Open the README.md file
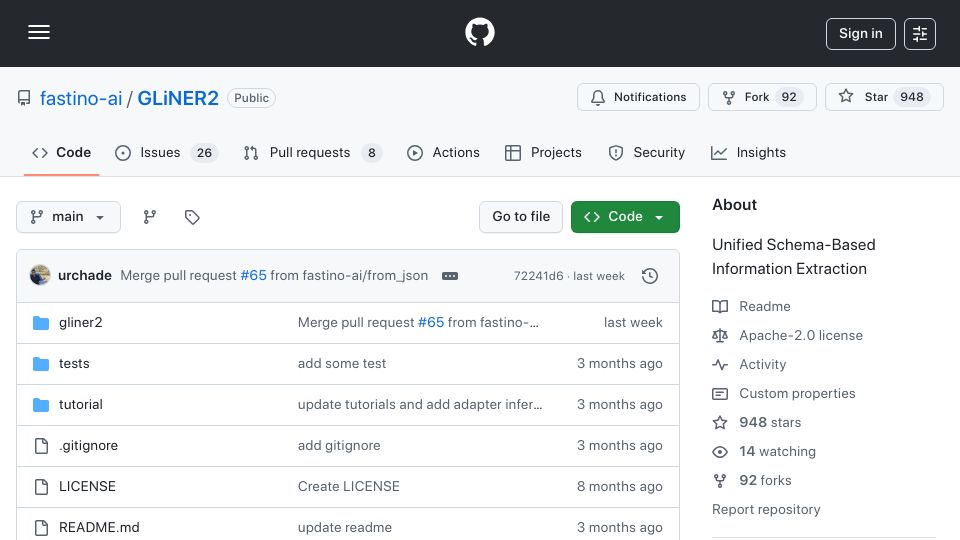Viewport: 960px width, 540px height. pos(99,528)
